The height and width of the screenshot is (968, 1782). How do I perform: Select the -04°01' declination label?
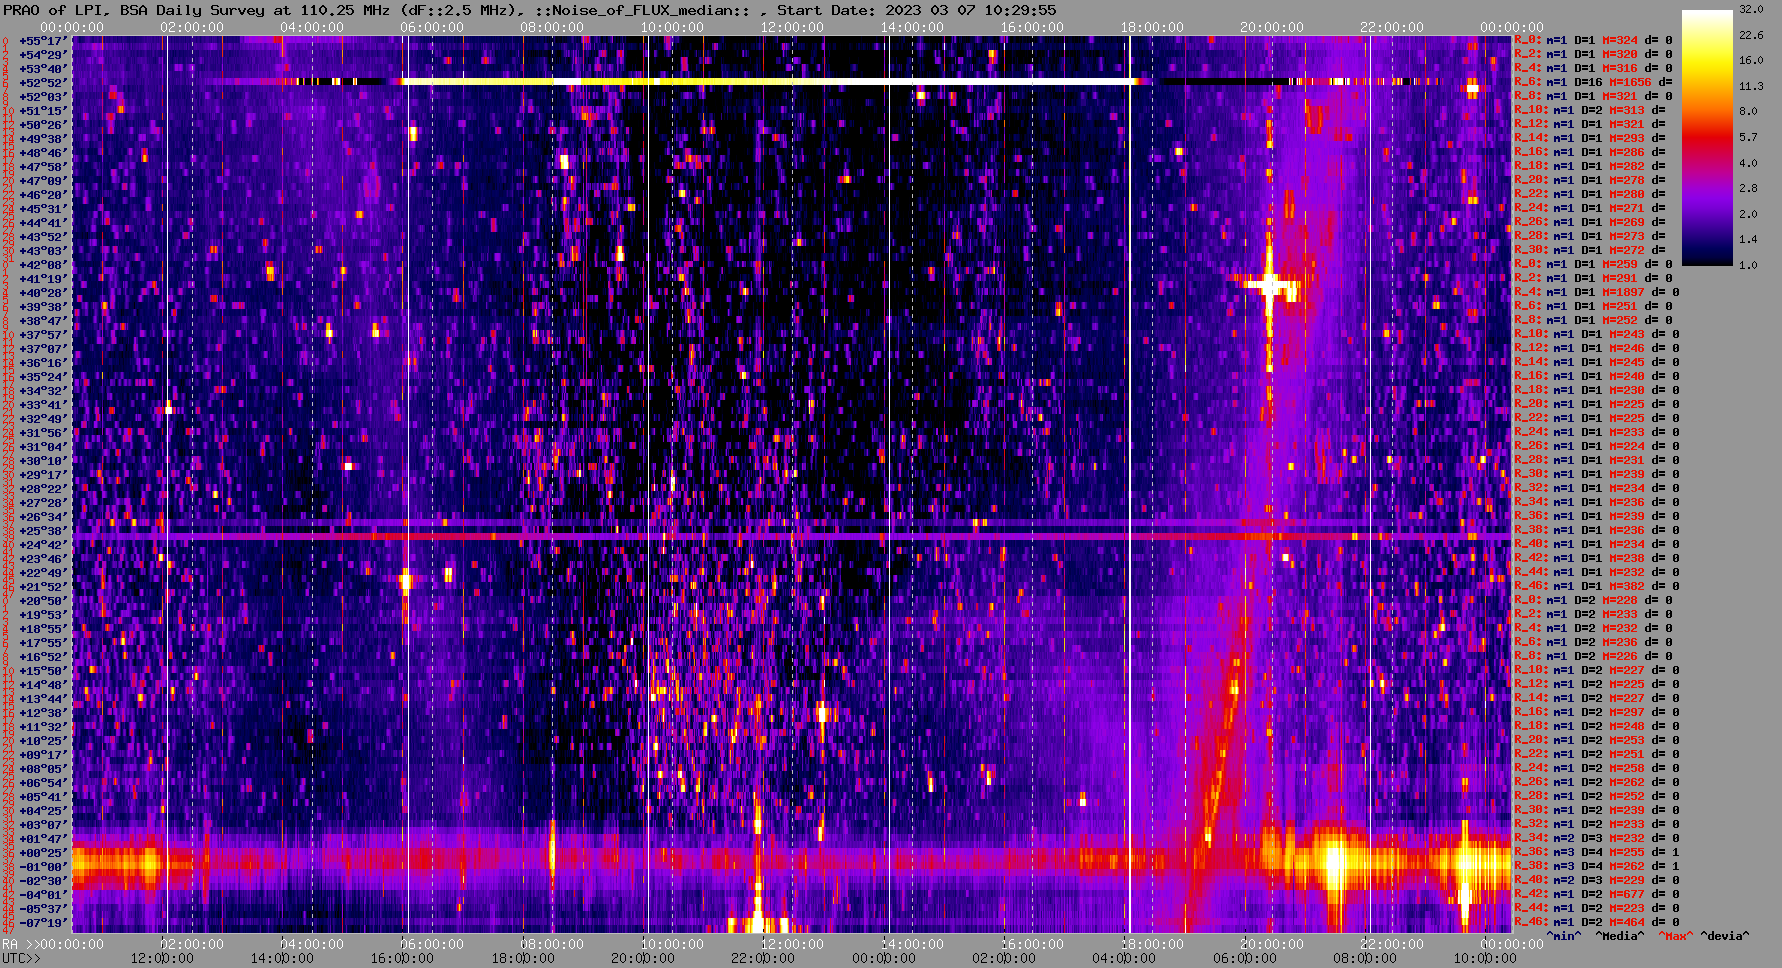pyautogui.click(x=43, y=895)
